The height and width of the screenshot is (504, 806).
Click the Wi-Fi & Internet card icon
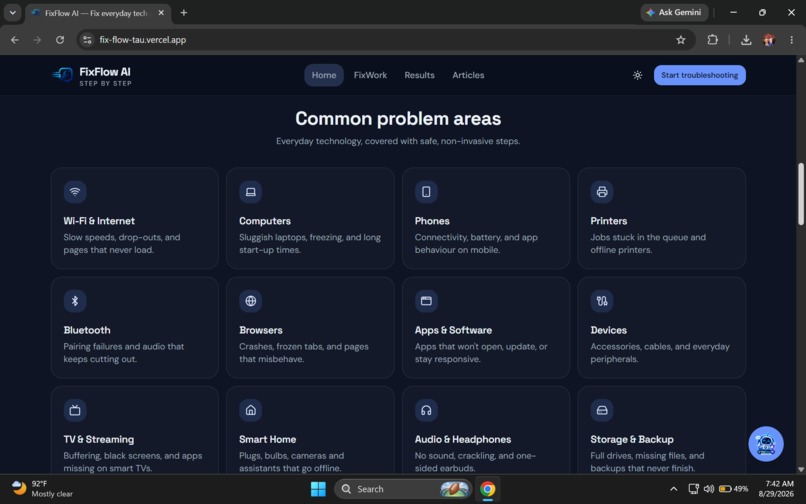pos(75,192)
